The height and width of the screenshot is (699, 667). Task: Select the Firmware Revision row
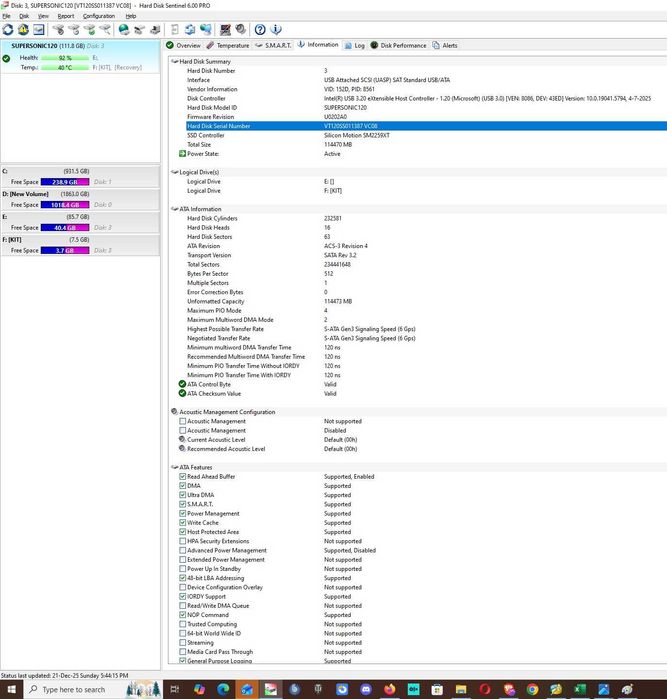[426, 117]
